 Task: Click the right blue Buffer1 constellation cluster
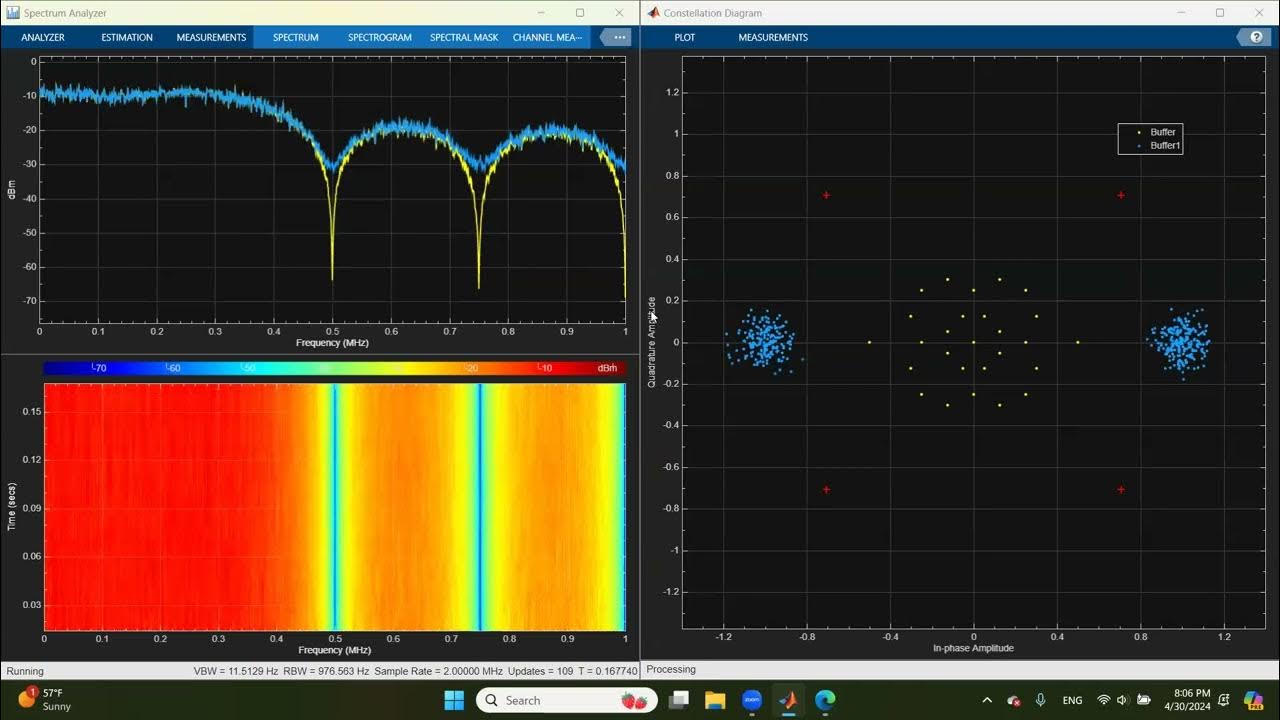point(1181,342)
